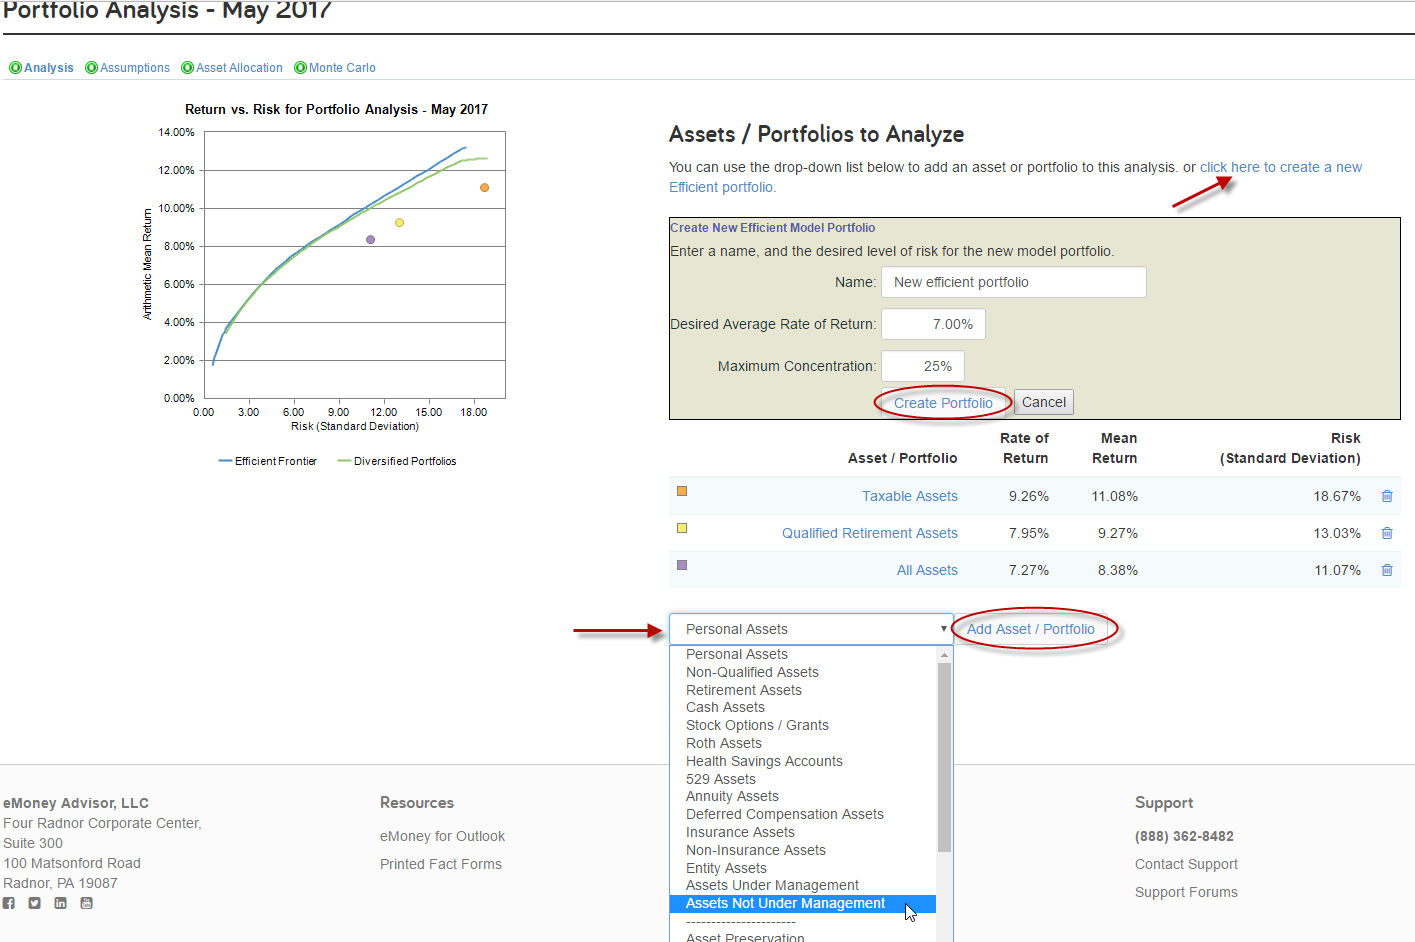Select the Monte Carlo radio option
The height and width of the screenshot is (942, 1415).
click(300, 68)
